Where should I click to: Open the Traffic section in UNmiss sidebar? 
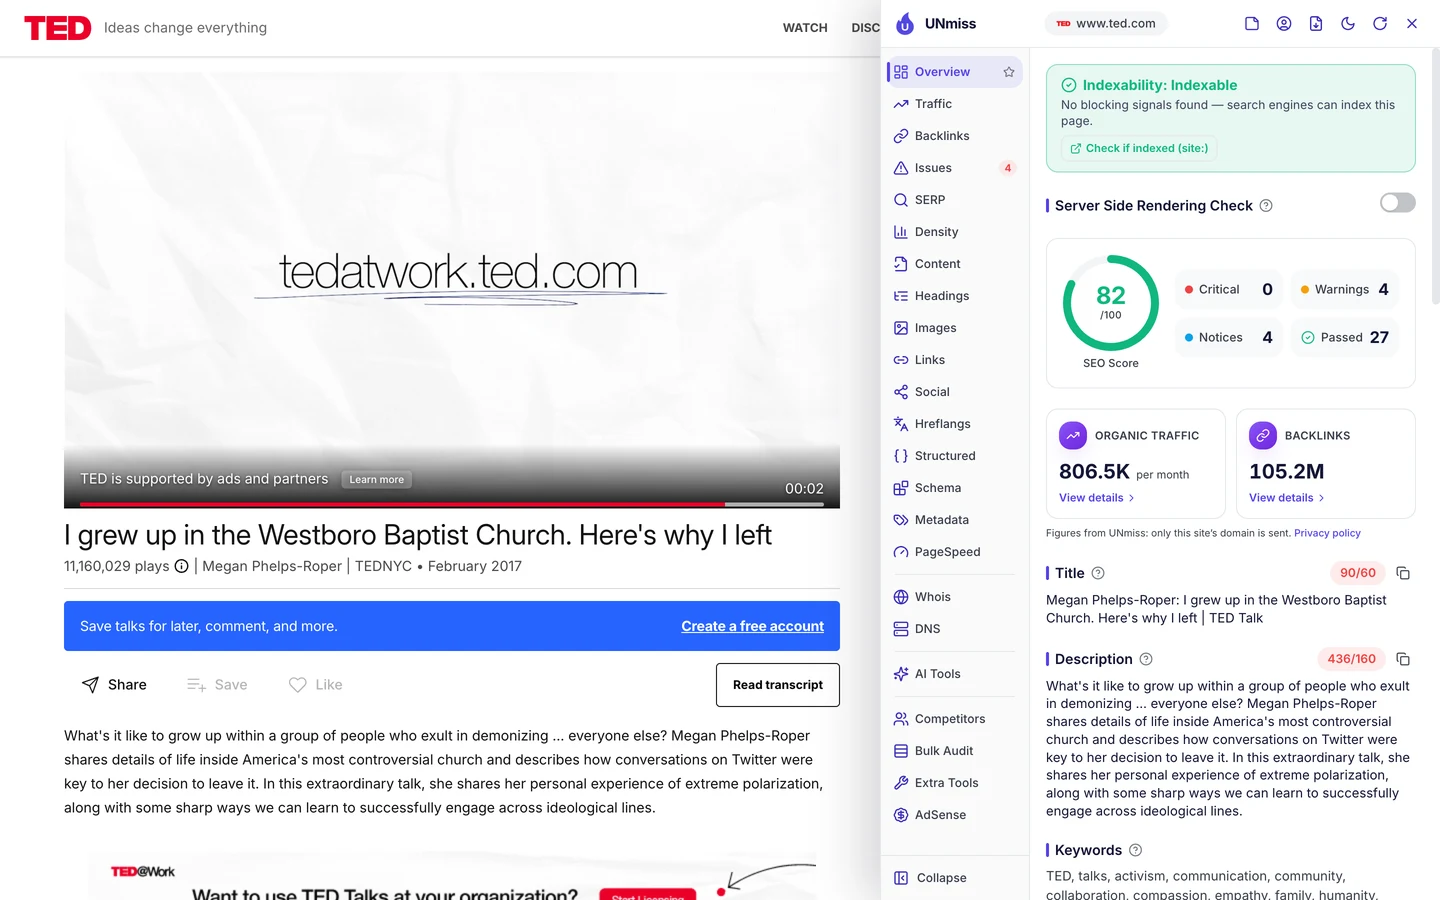(954, 104)
